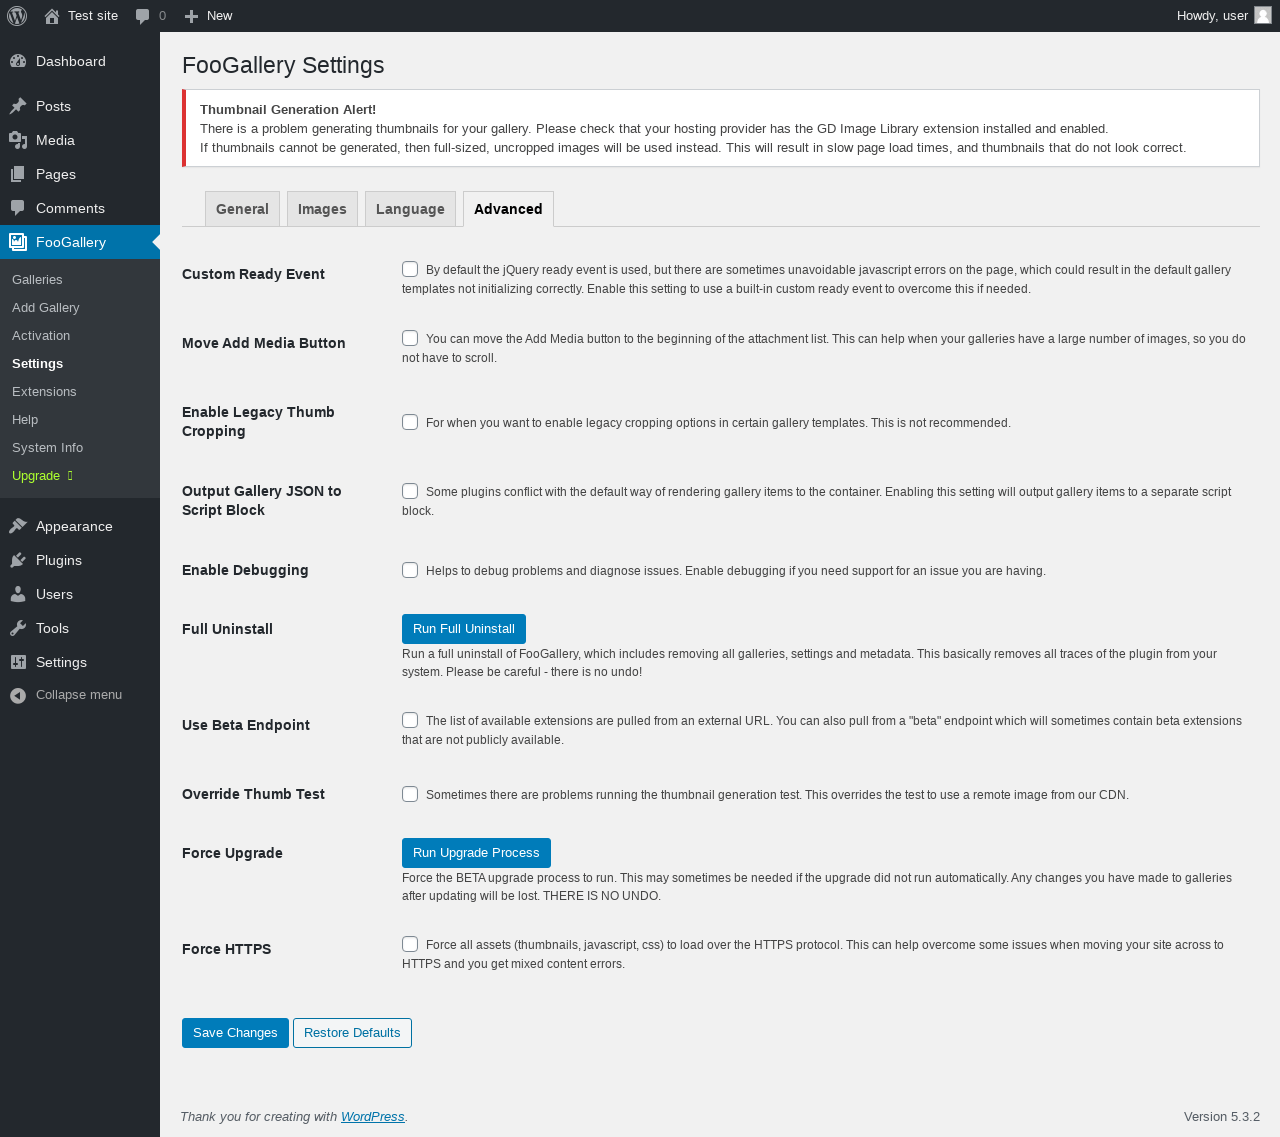
Task: Check the Use Beta Endpoint option
Action: [x=410, y=720]
